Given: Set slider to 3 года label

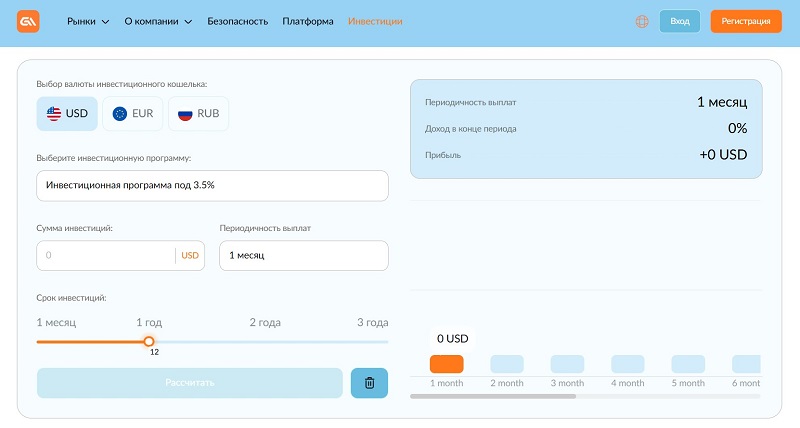Looking at the screenshot, I should 372,322.
